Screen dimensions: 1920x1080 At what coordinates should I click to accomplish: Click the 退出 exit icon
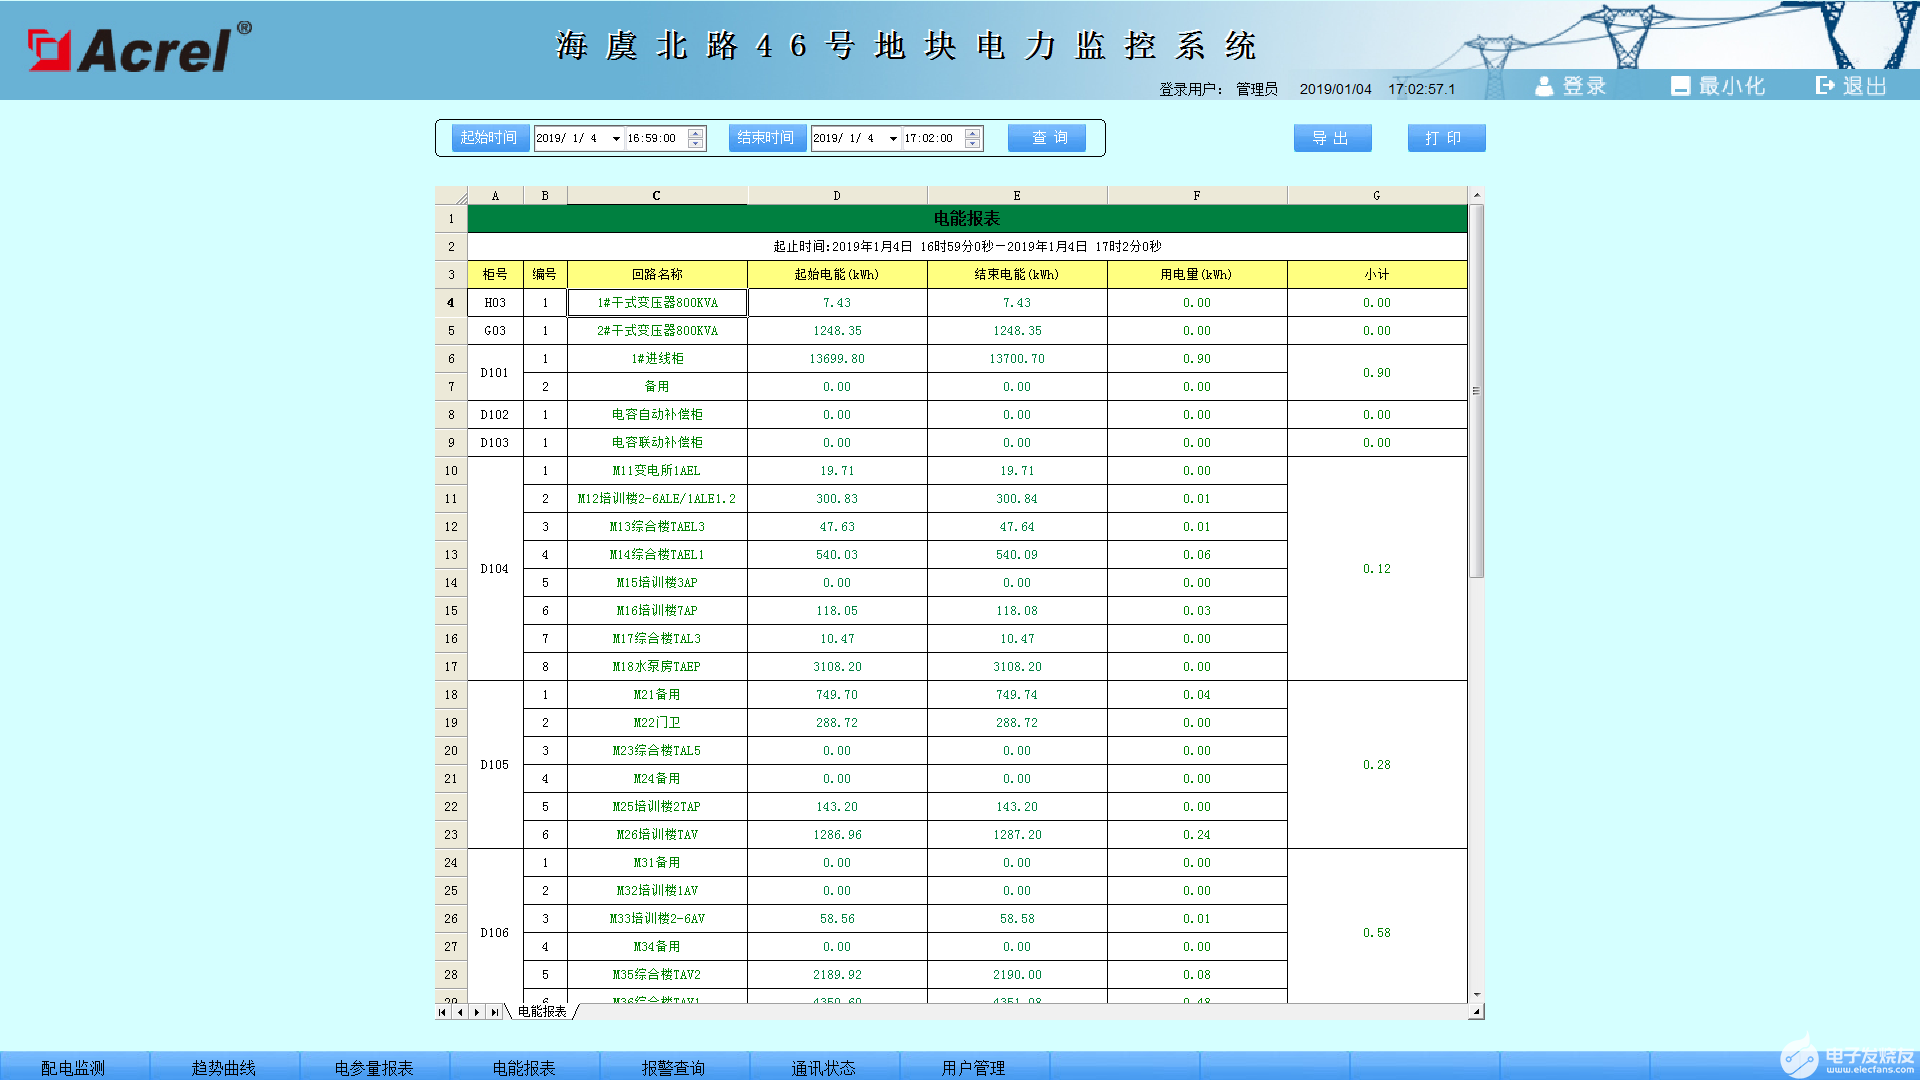1825,86
